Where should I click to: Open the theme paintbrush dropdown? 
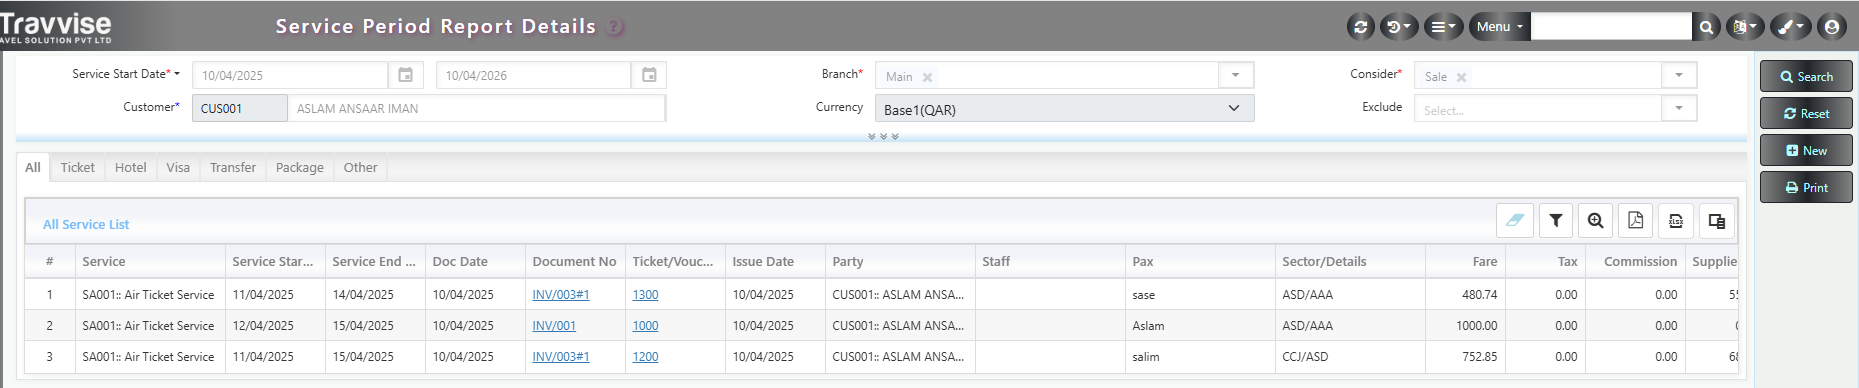[1790, 27]
